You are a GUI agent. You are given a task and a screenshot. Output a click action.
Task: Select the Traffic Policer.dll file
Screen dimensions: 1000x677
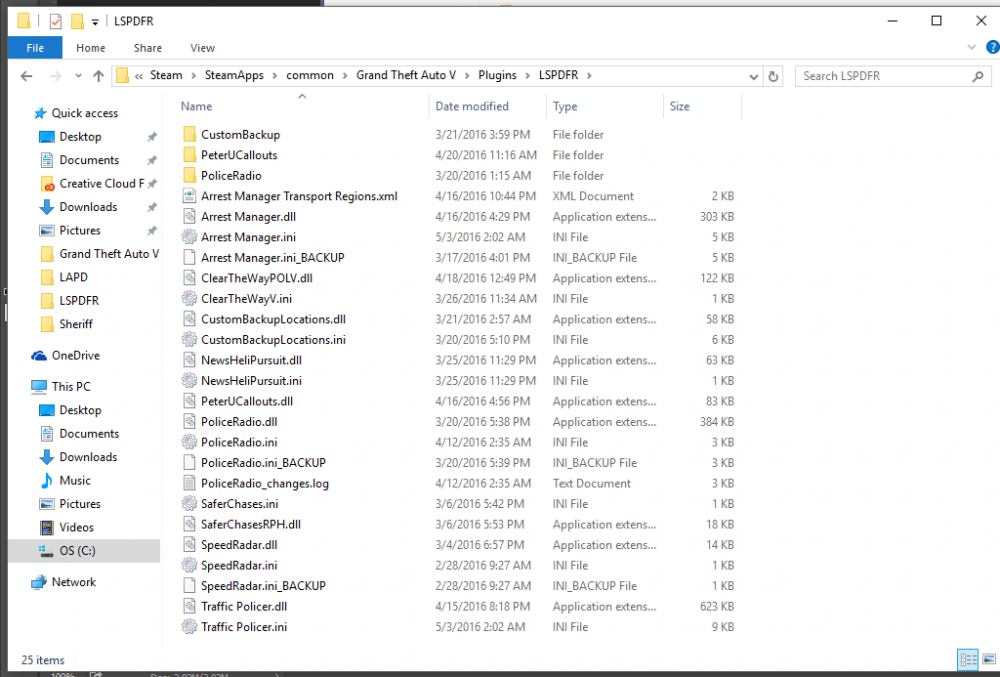point(244,606)
